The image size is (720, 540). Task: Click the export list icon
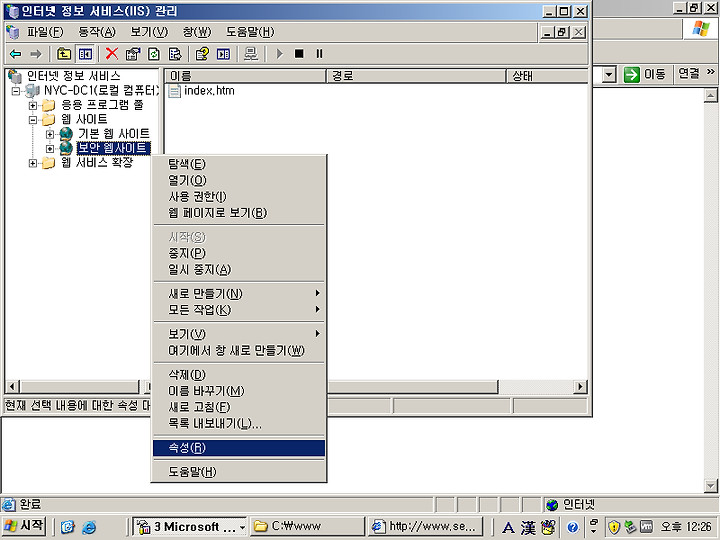[x=175, y=54]
